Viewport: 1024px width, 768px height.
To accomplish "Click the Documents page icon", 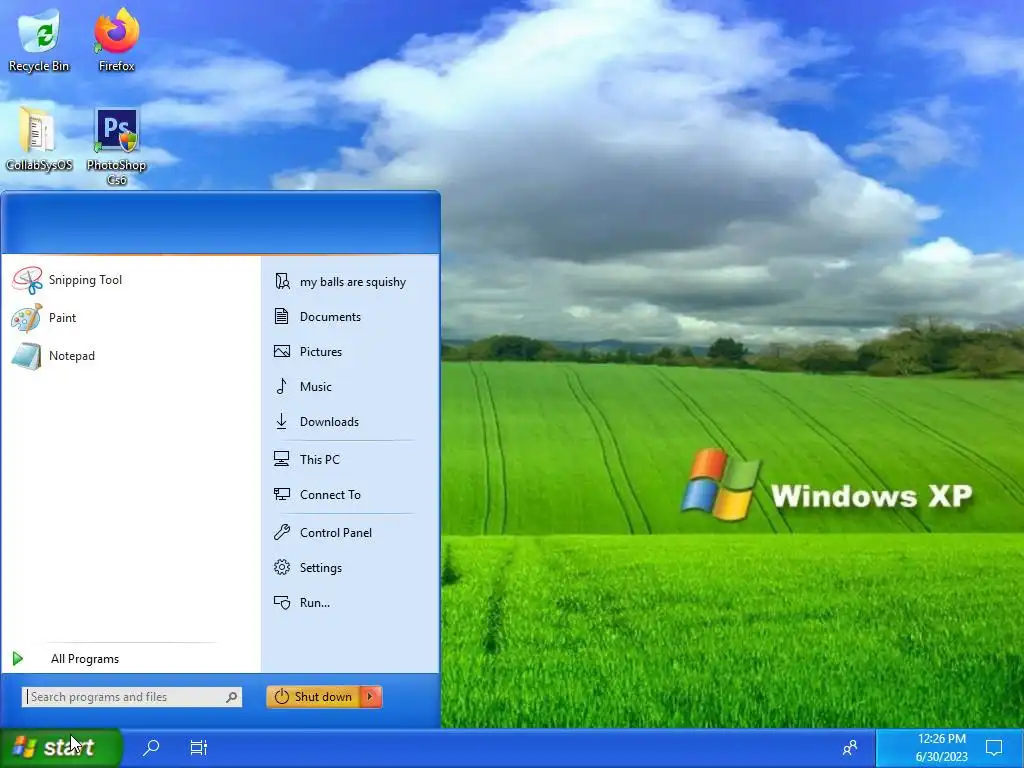I will (281, 317).
